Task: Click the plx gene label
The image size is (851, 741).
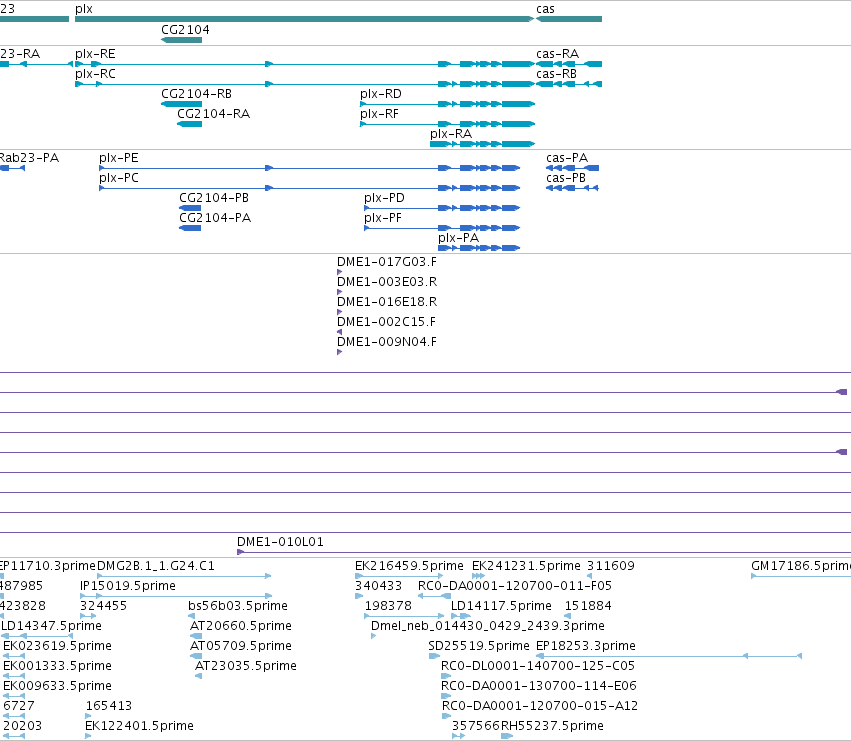Action: click(x=84, y=9)
